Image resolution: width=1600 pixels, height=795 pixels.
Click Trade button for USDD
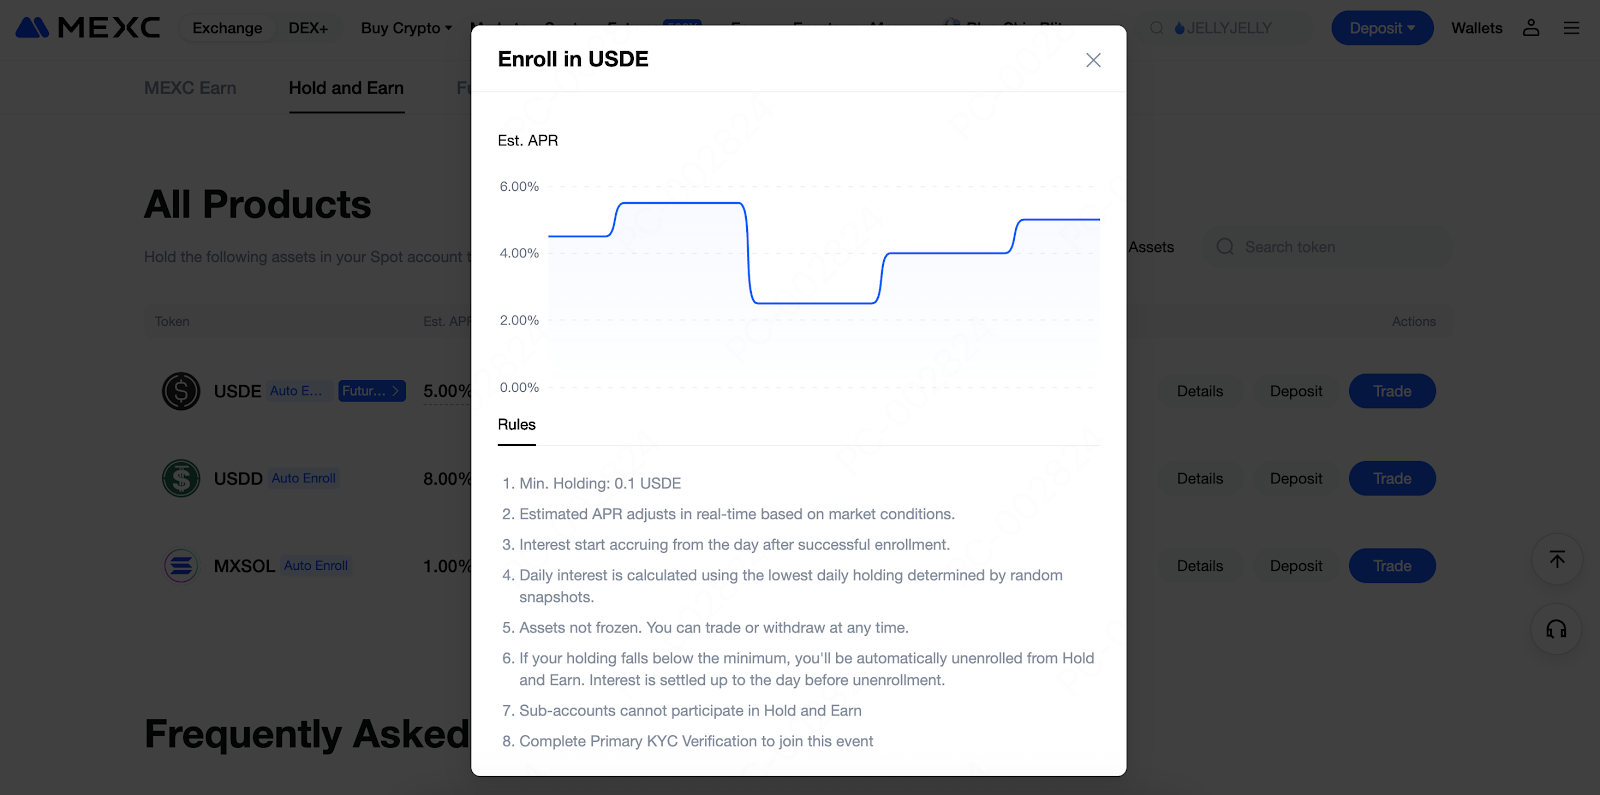click(1392, 478)
